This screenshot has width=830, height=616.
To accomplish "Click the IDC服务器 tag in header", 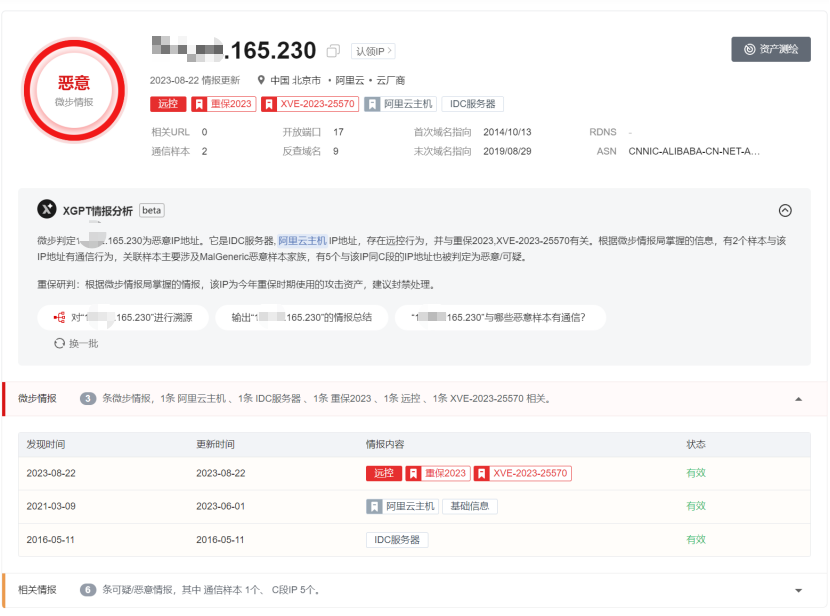I will click(x=473, y=103).
